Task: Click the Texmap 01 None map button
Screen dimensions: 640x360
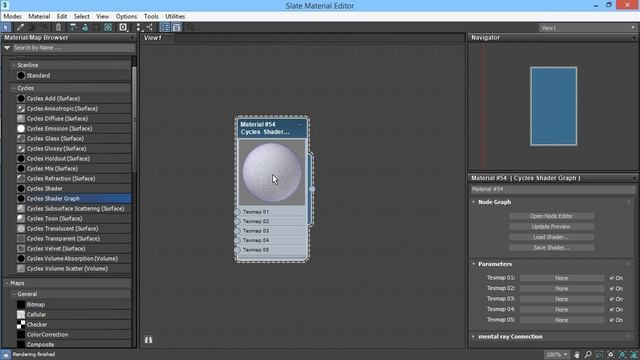Action: tap(562, 278)
